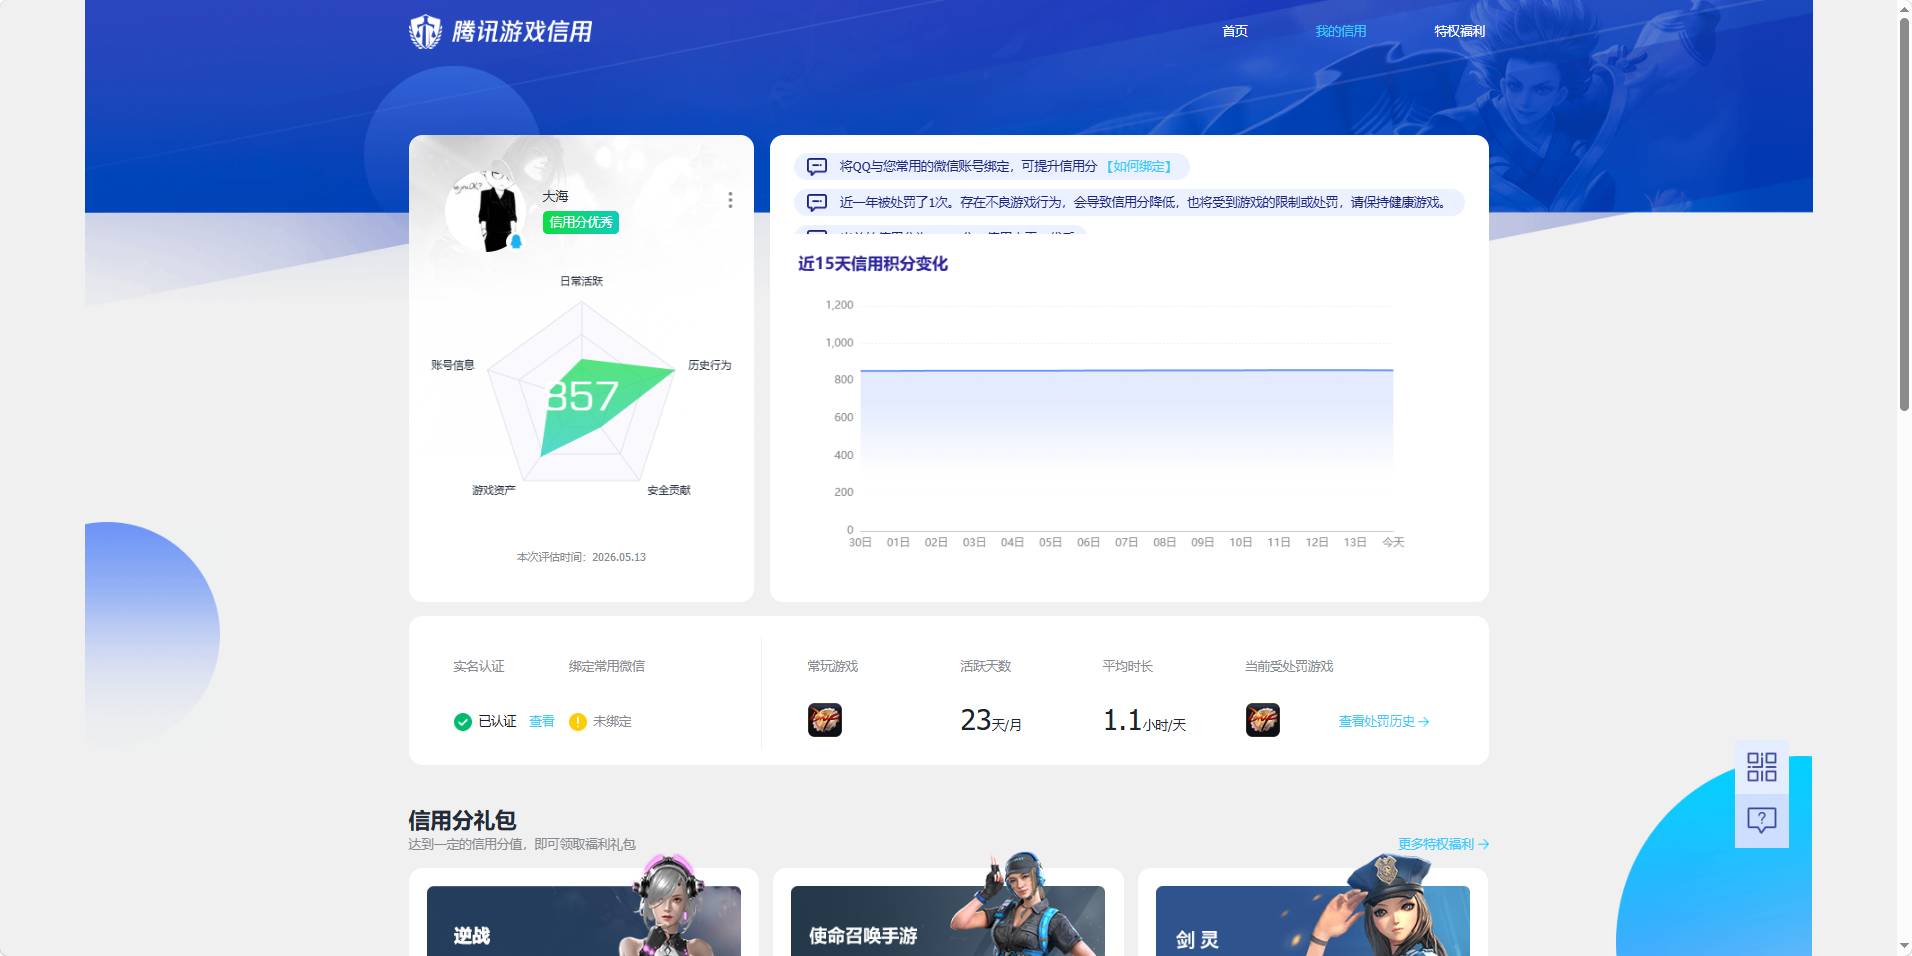This screenshot has height=956, width=1912.
Task: Open the three-dot menu on profile card
Action: pos(730,200)
